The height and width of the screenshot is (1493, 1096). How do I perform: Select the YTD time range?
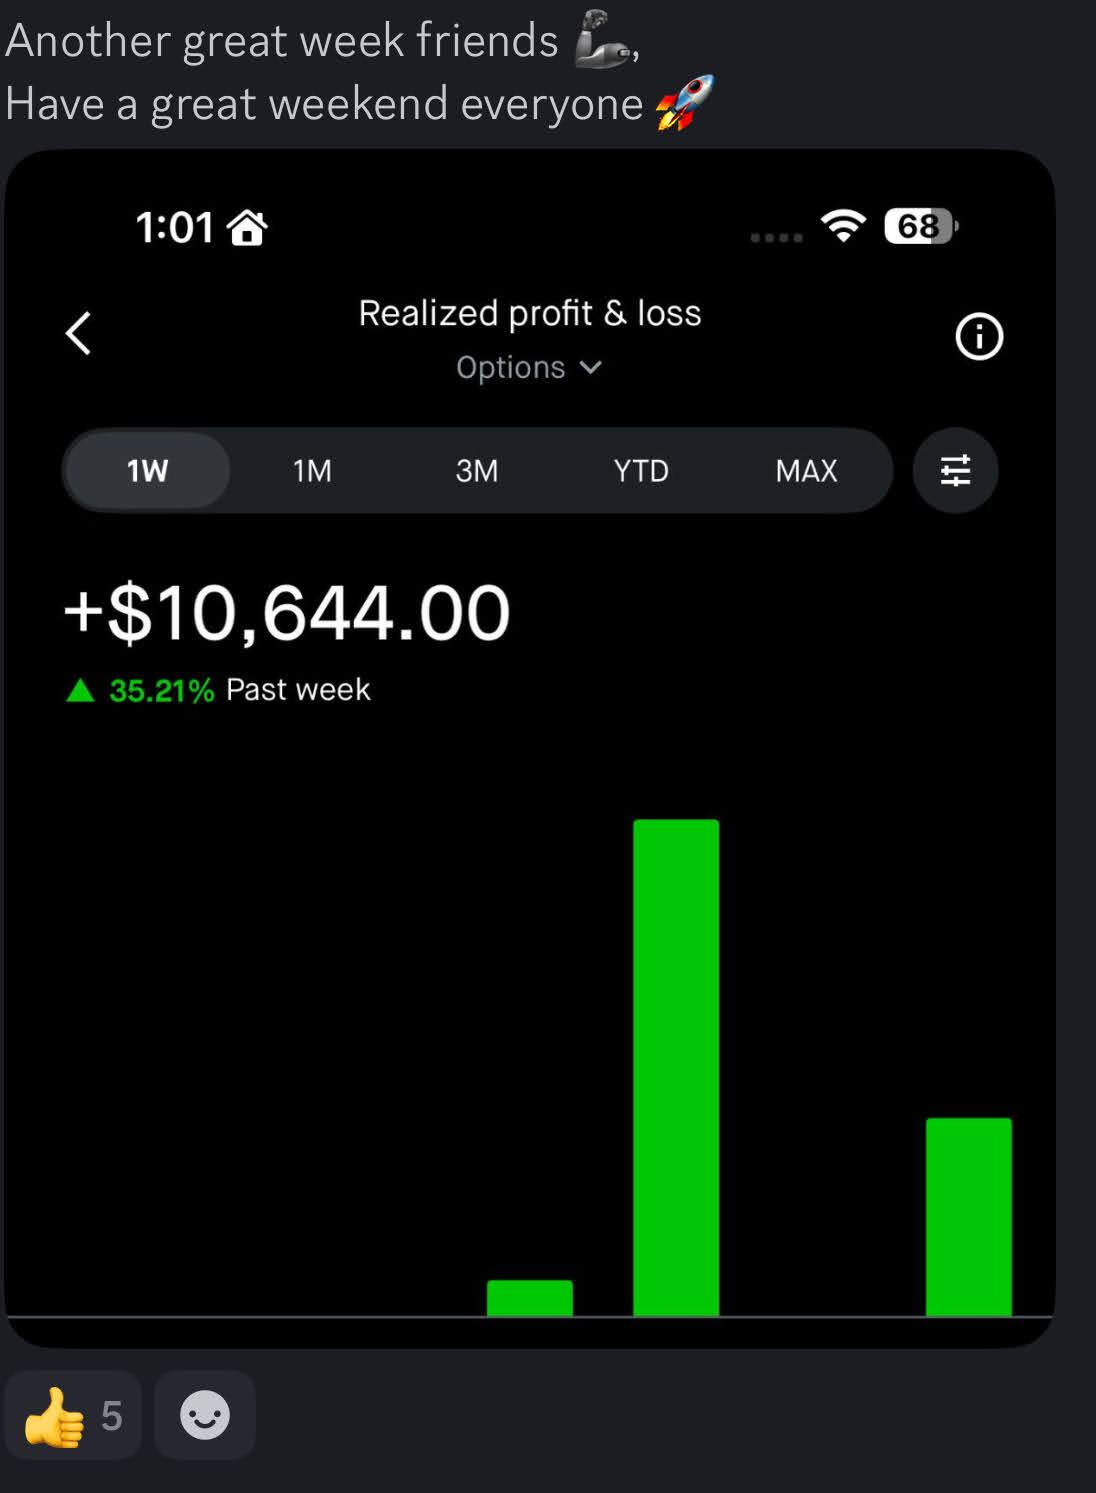click(641, 471)
